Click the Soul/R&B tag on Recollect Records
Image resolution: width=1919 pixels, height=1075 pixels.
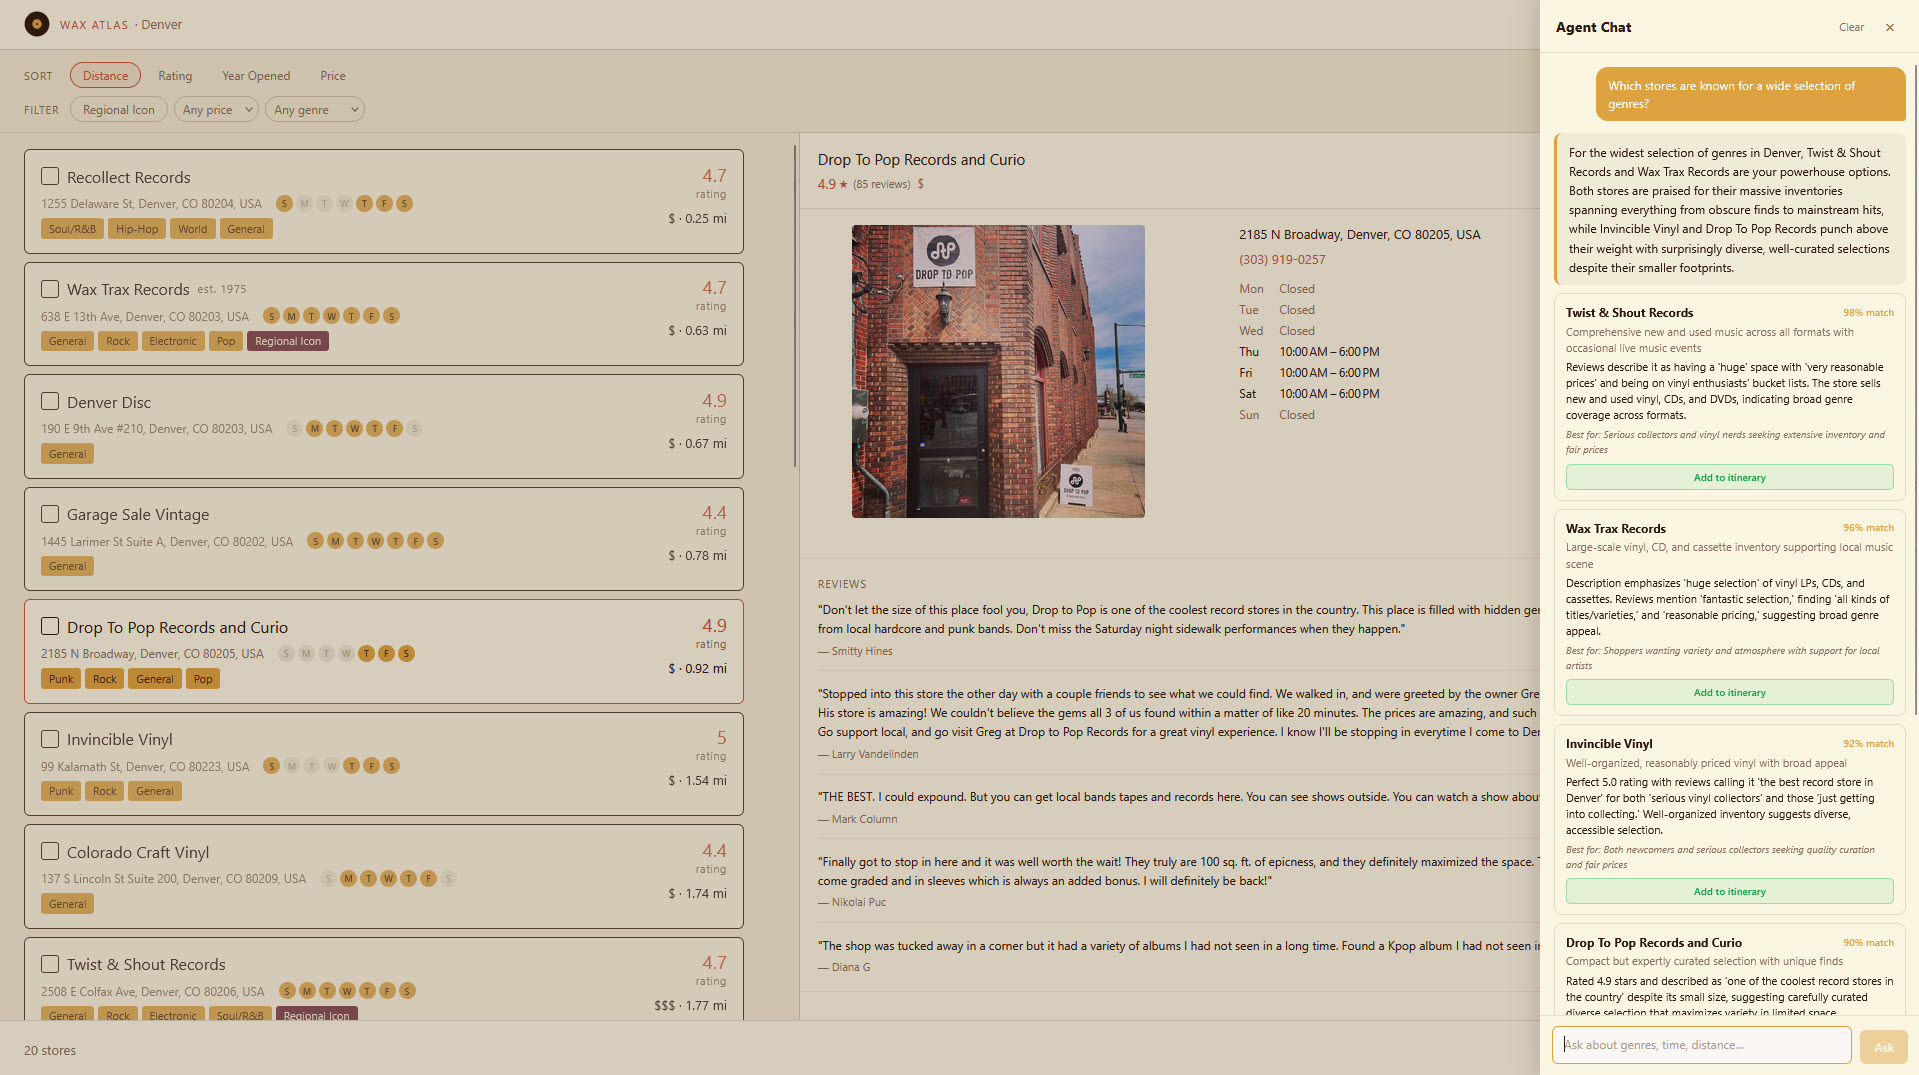[72, 229]
